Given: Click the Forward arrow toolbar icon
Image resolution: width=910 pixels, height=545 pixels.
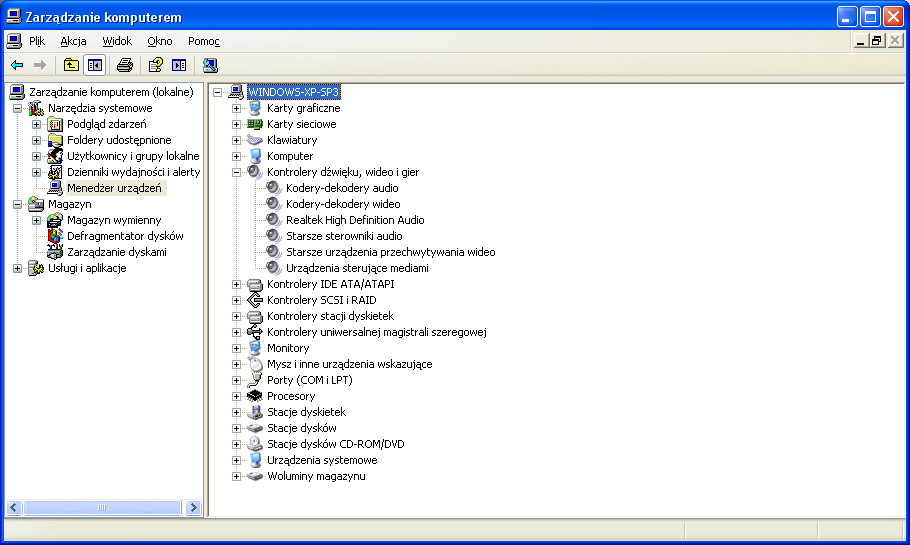Looking at the screenshot, I should coord(39,65).
